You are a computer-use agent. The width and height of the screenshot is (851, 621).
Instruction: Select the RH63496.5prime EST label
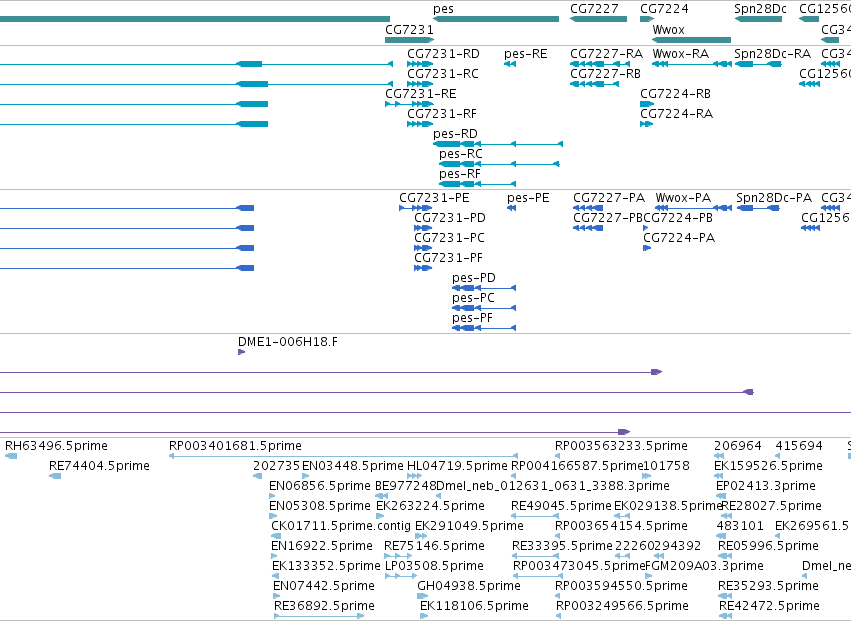[x=56, y=446]
